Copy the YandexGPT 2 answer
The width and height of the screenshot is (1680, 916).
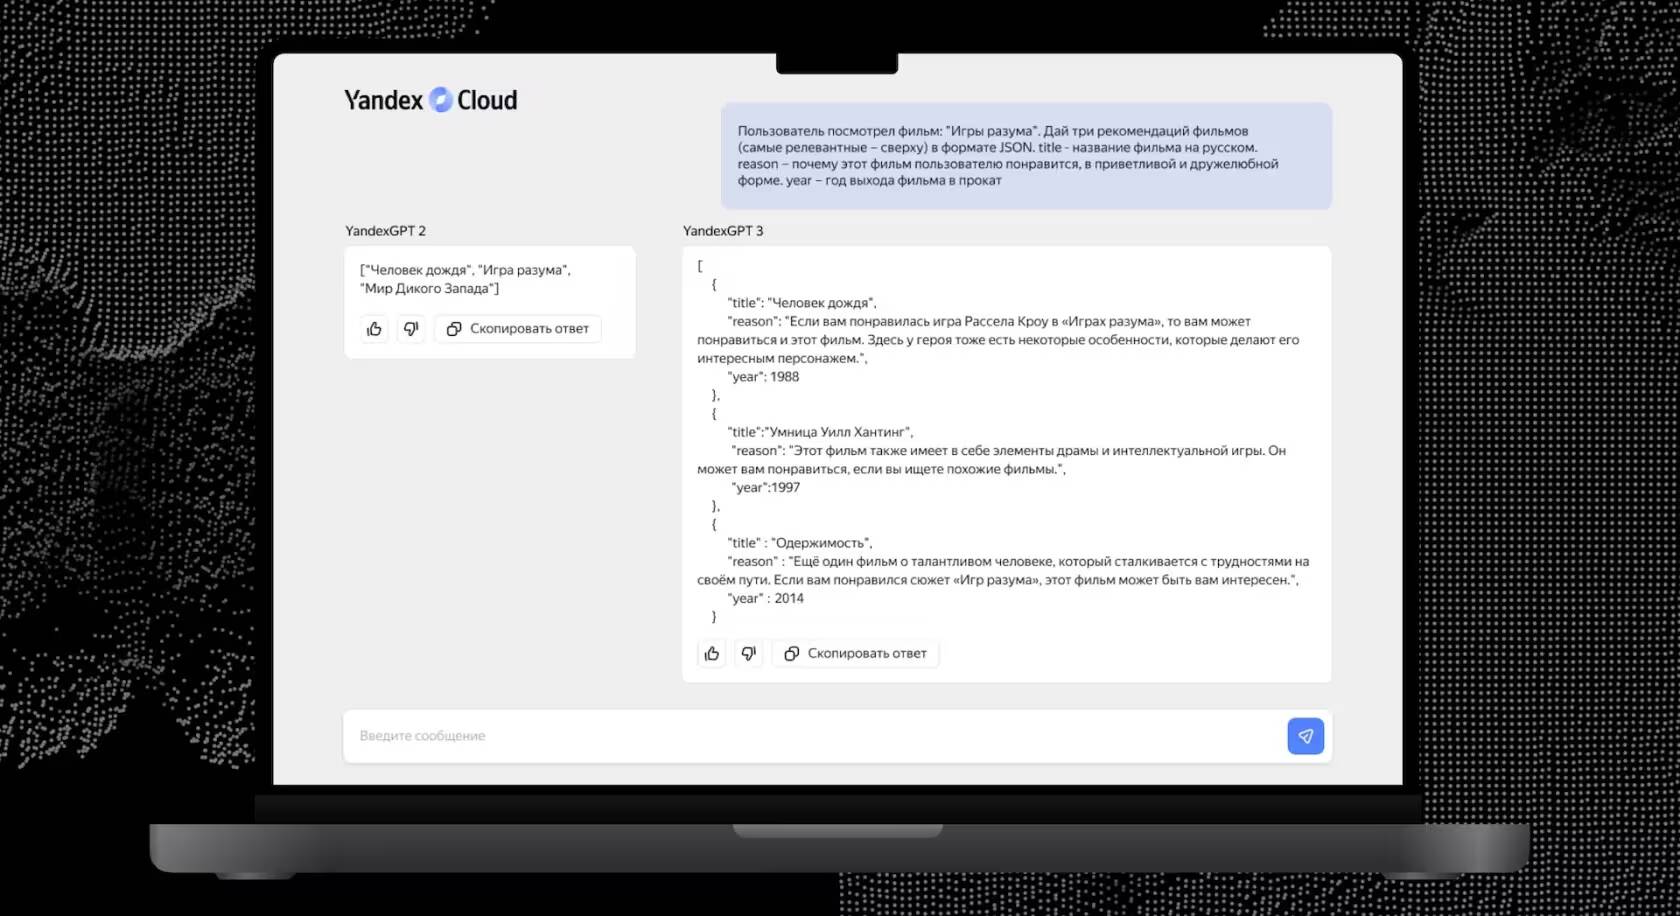pyautogui.click(x=518, y=329)
